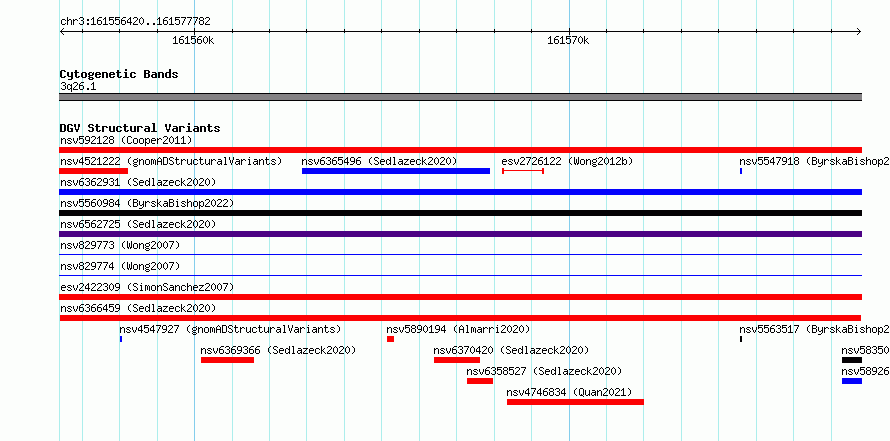The height and width of the screenshot is (441, 890).
Task: Click the tiny black nsv5563517 marker
Action: click(x=741, y=339)
